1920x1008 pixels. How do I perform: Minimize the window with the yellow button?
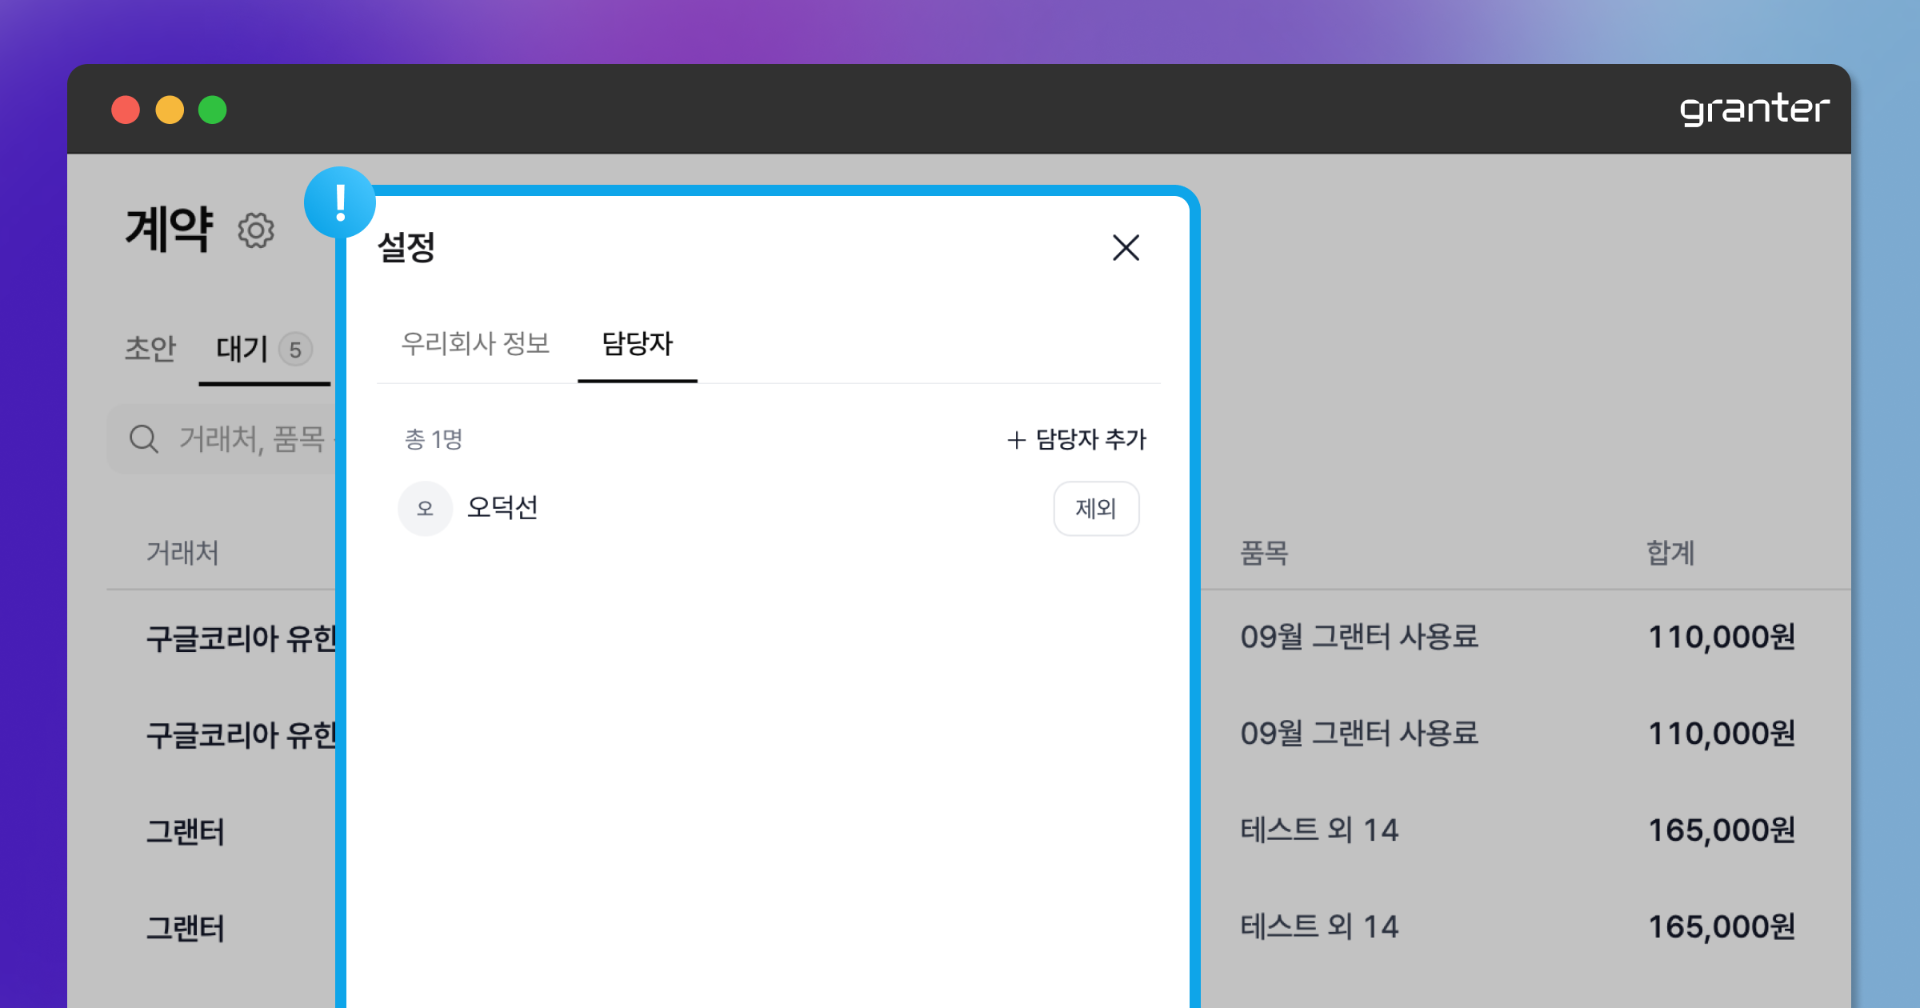[169, 109]
